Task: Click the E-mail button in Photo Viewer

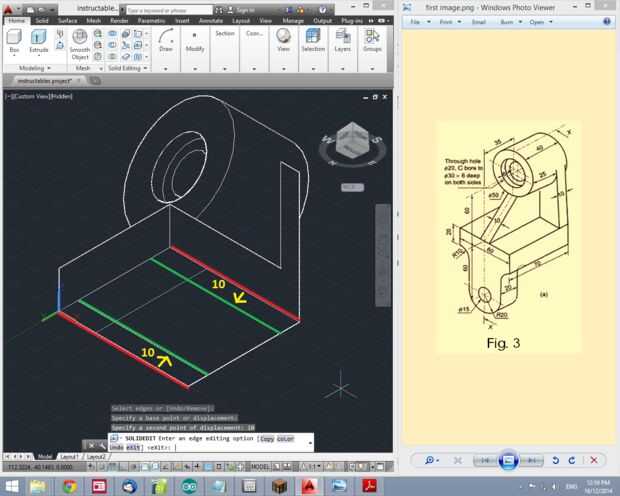Action: click(478, 22)
